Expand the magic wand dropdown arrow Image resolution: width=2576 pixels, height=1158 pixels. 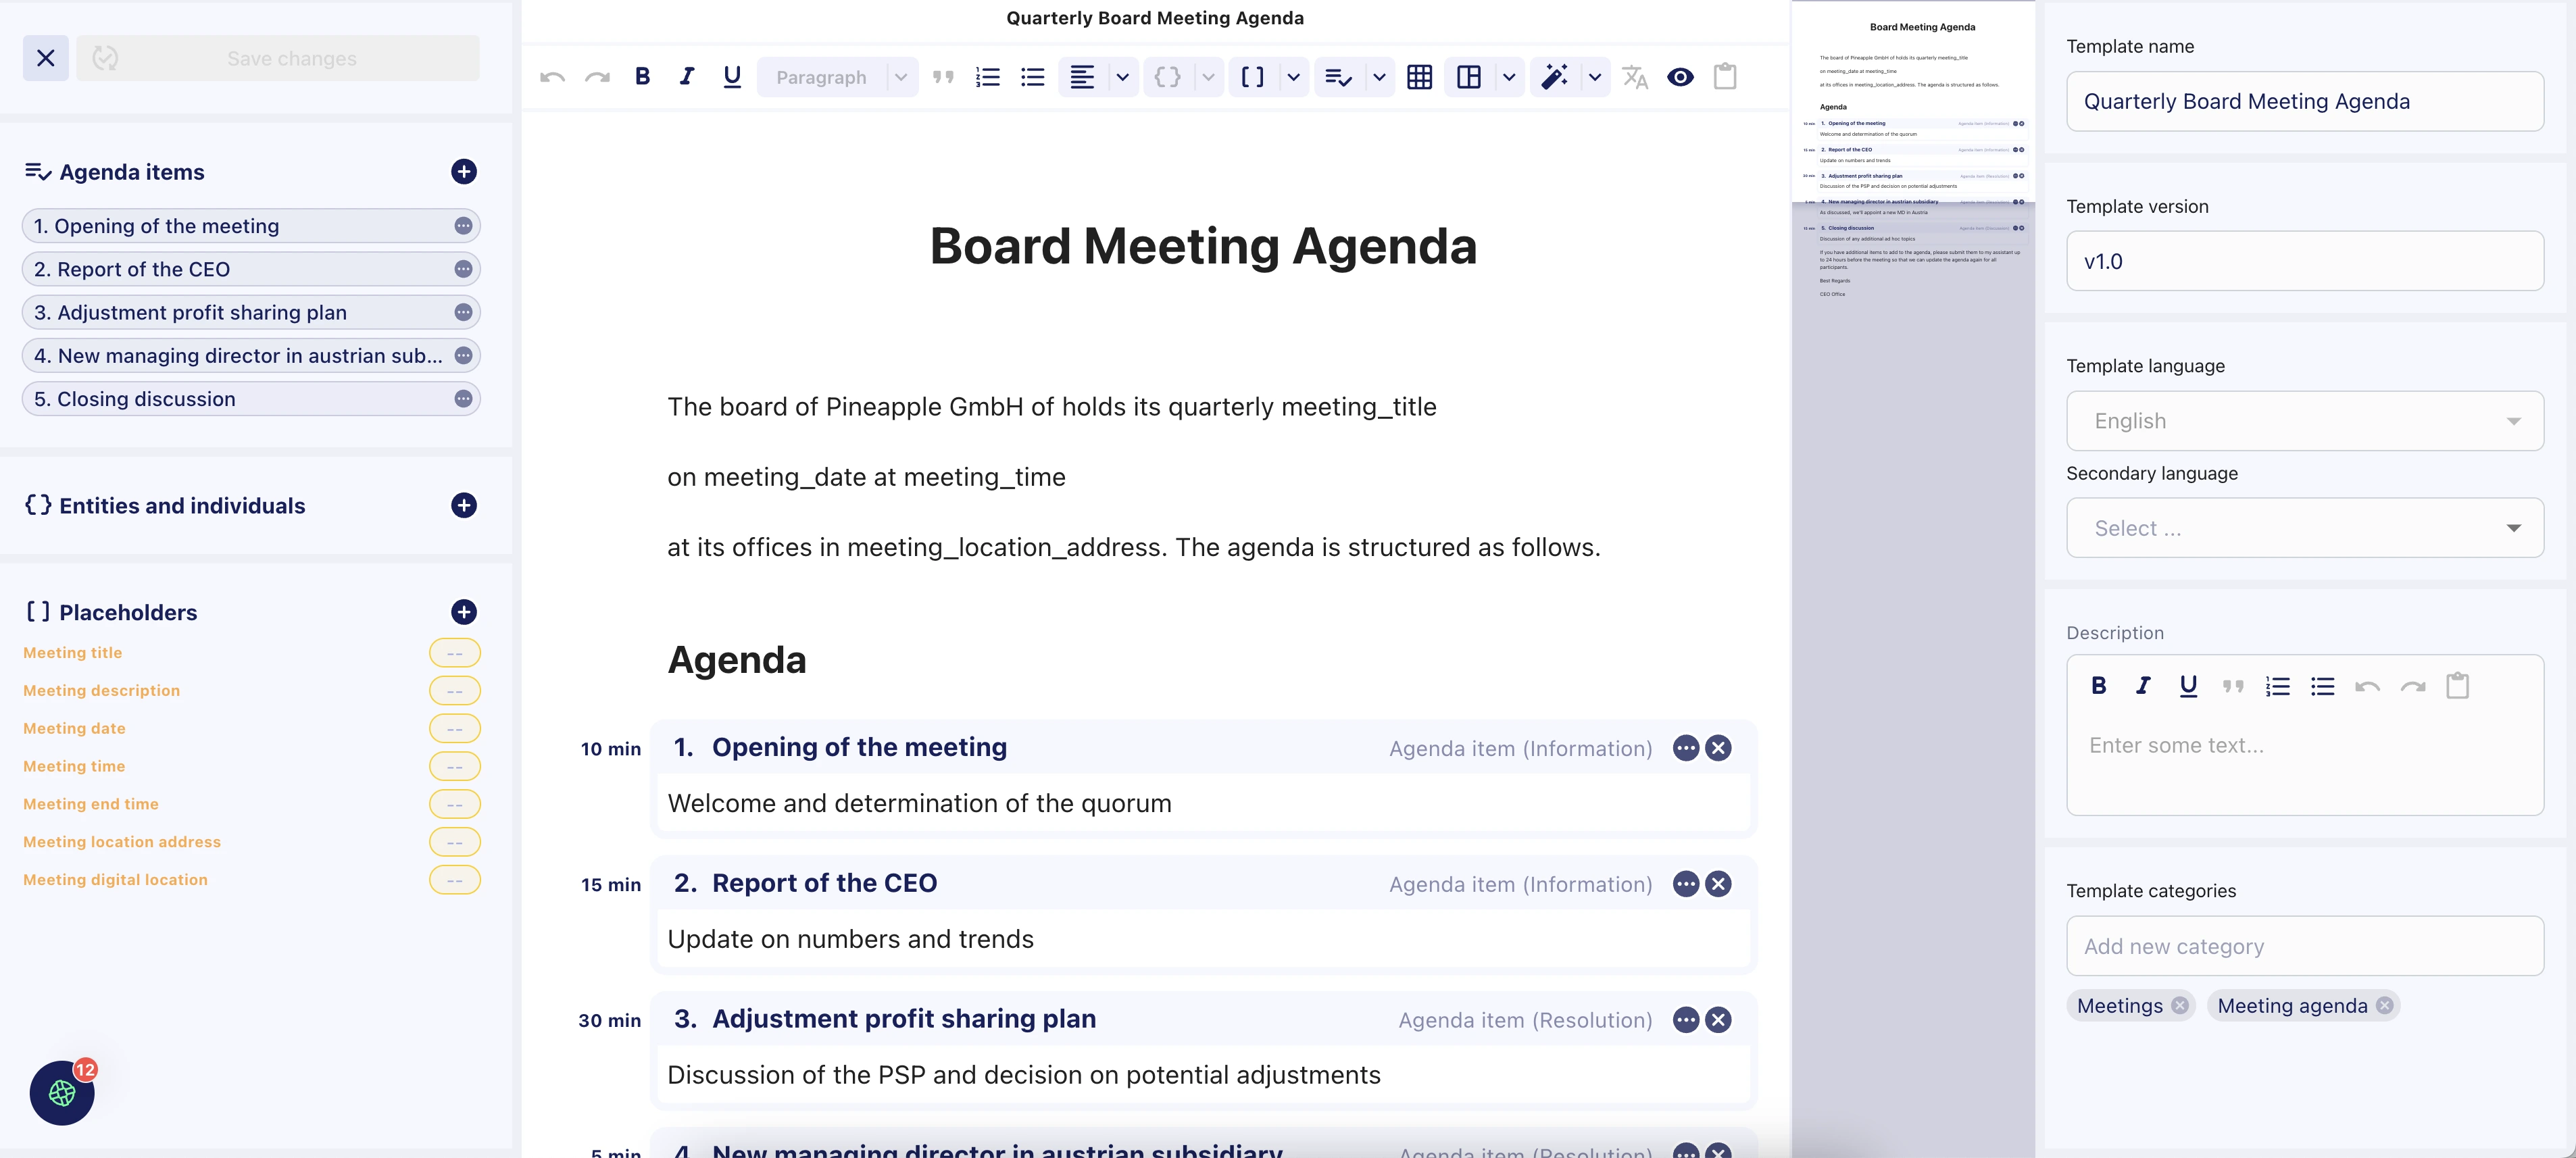point(1595,77)
